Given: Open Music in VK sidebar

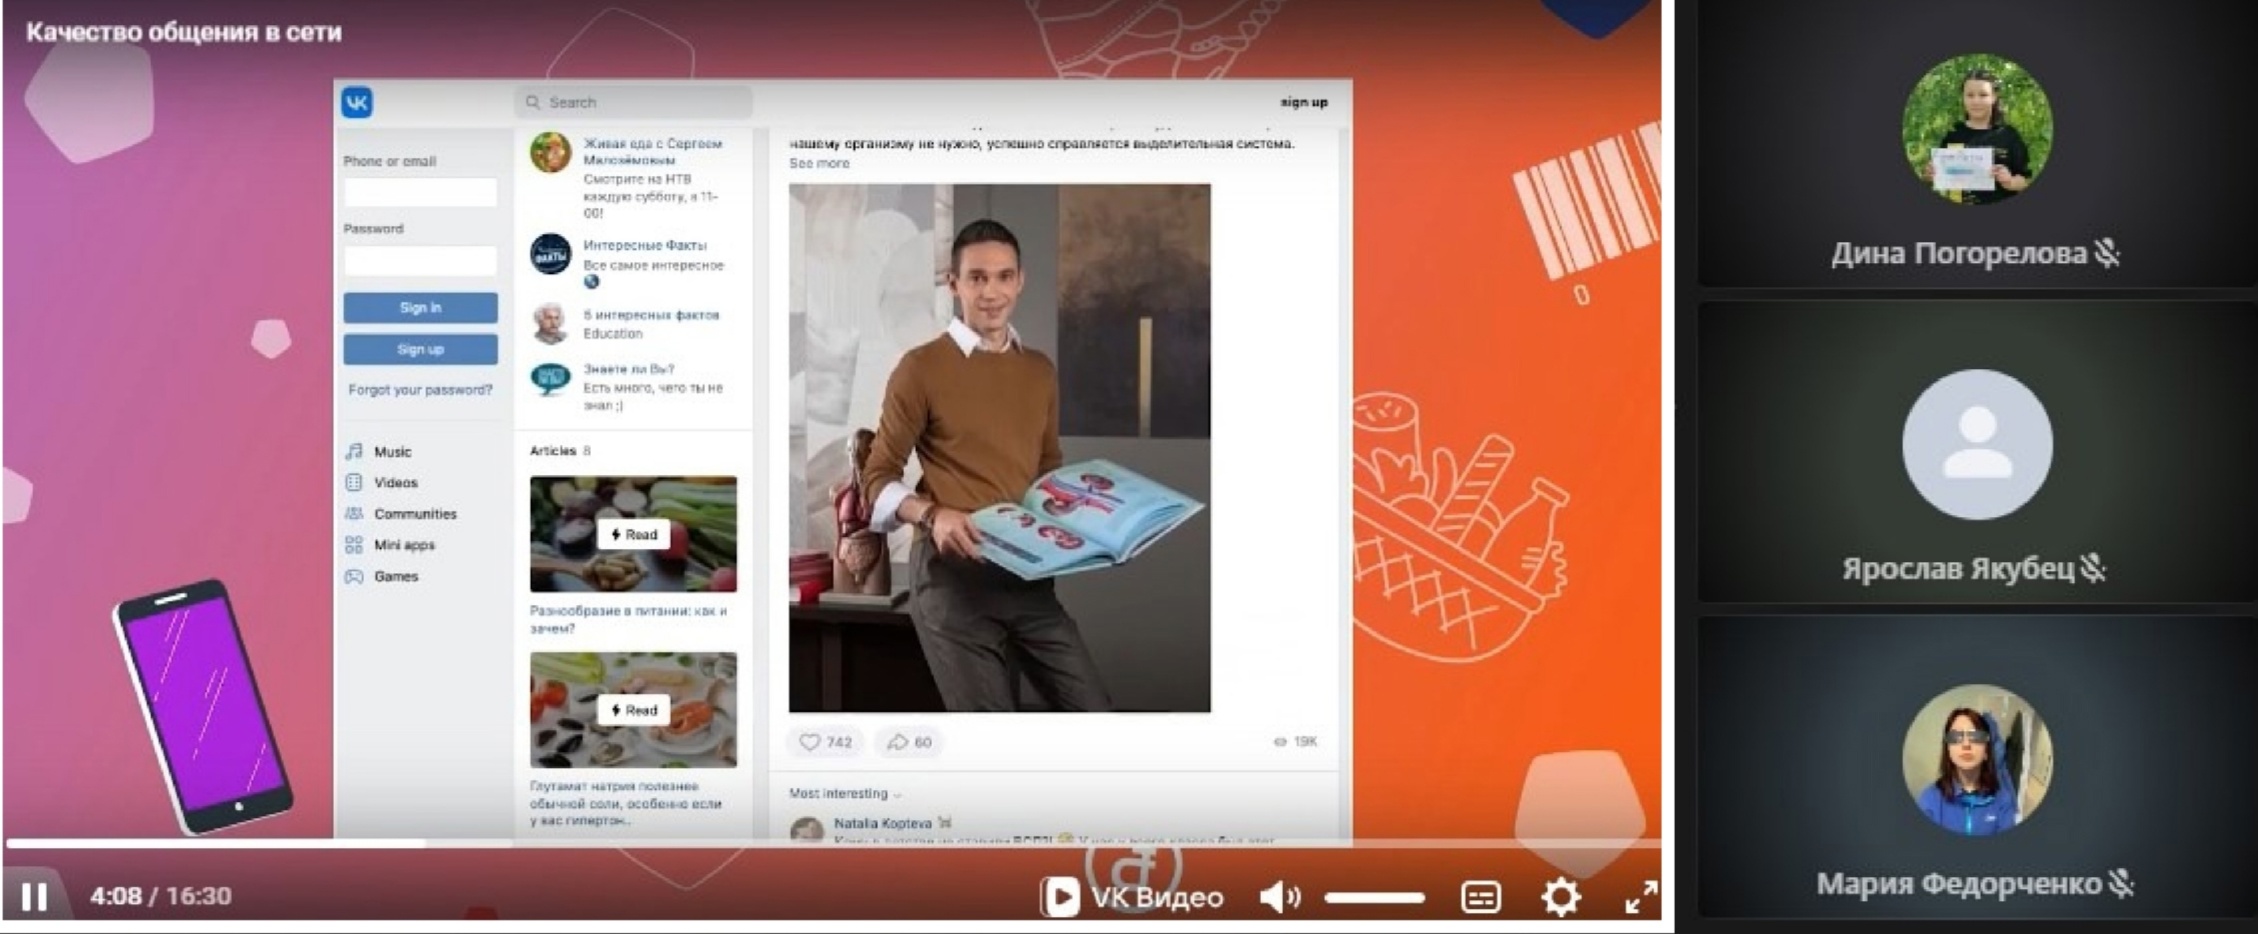Looking at the screenshot, I should (392, 452).
